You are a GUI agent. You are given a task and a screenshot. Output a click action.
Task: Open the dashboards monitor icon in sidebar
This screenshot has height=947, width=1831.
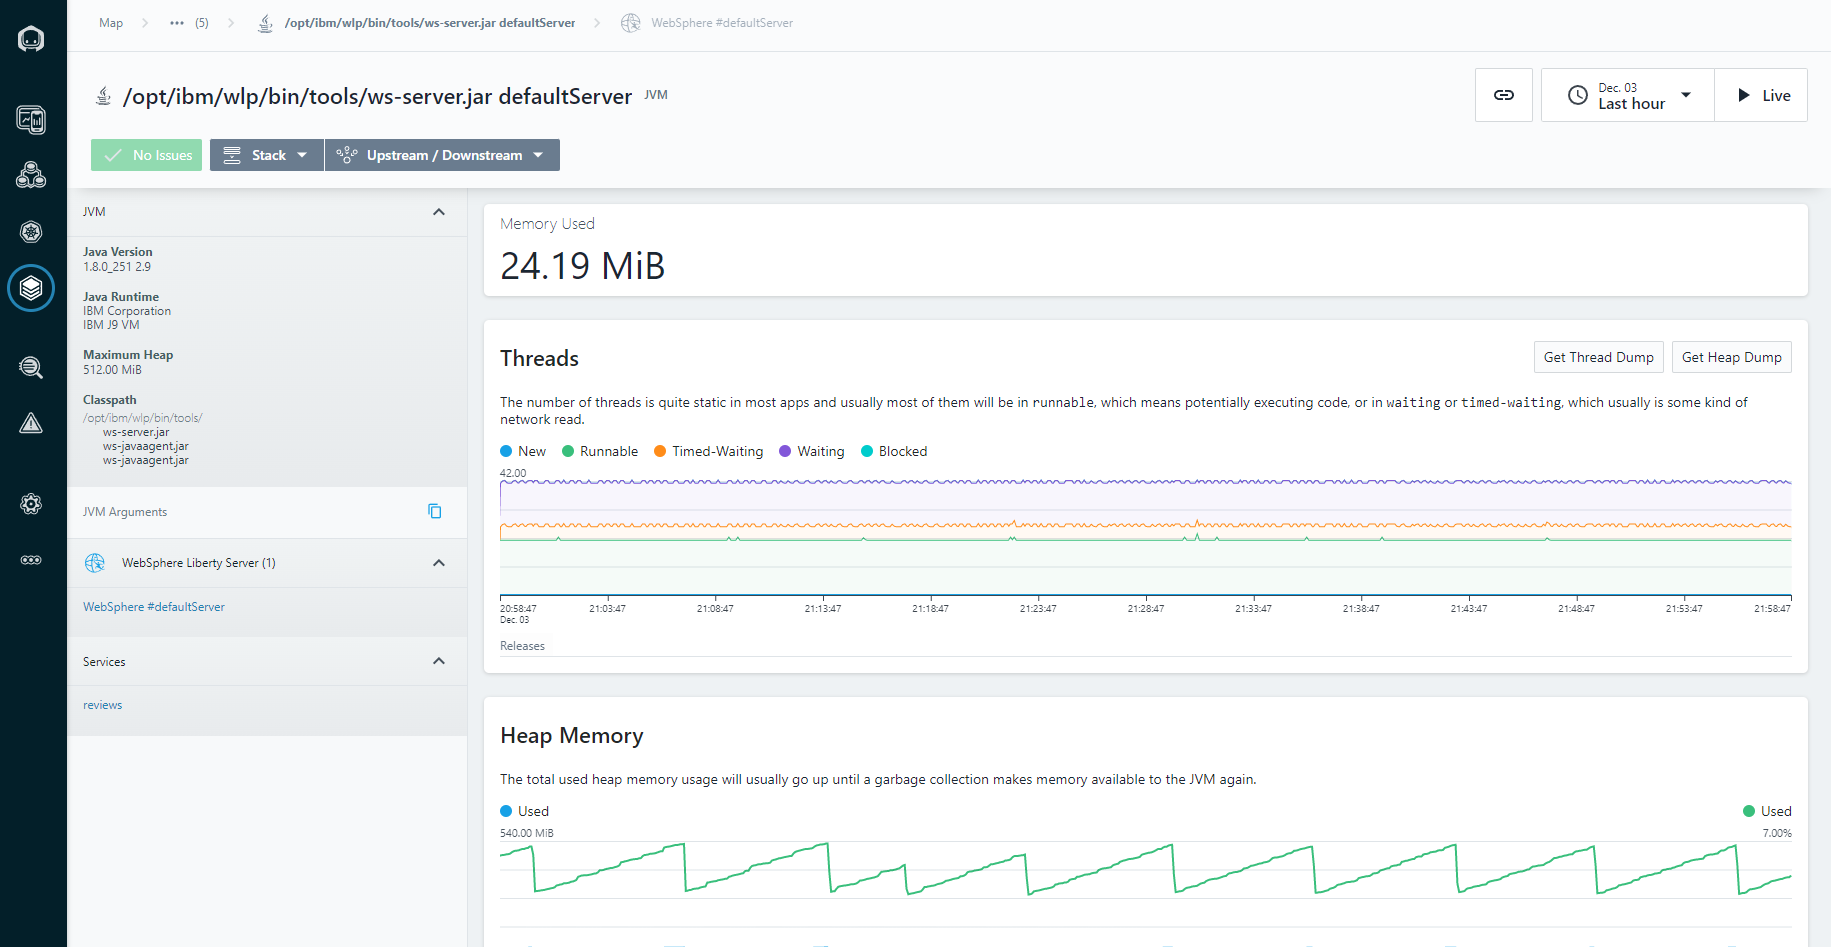(x=31, y=120)
